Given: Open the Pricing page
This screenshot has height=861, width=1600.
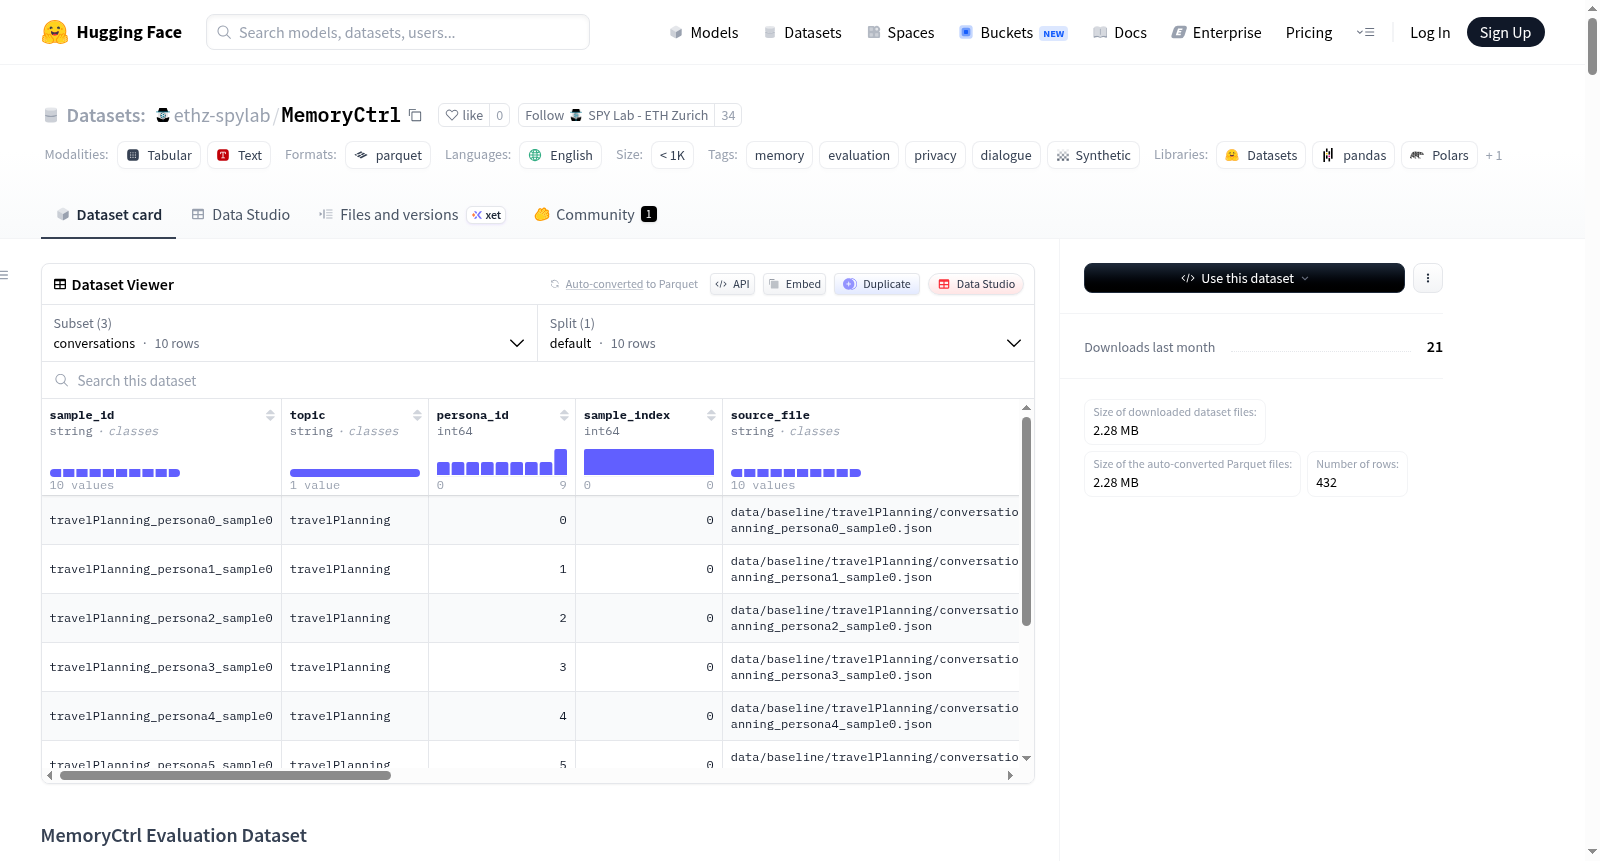Looking at the screenshot, I should [x=1309, y=32].
